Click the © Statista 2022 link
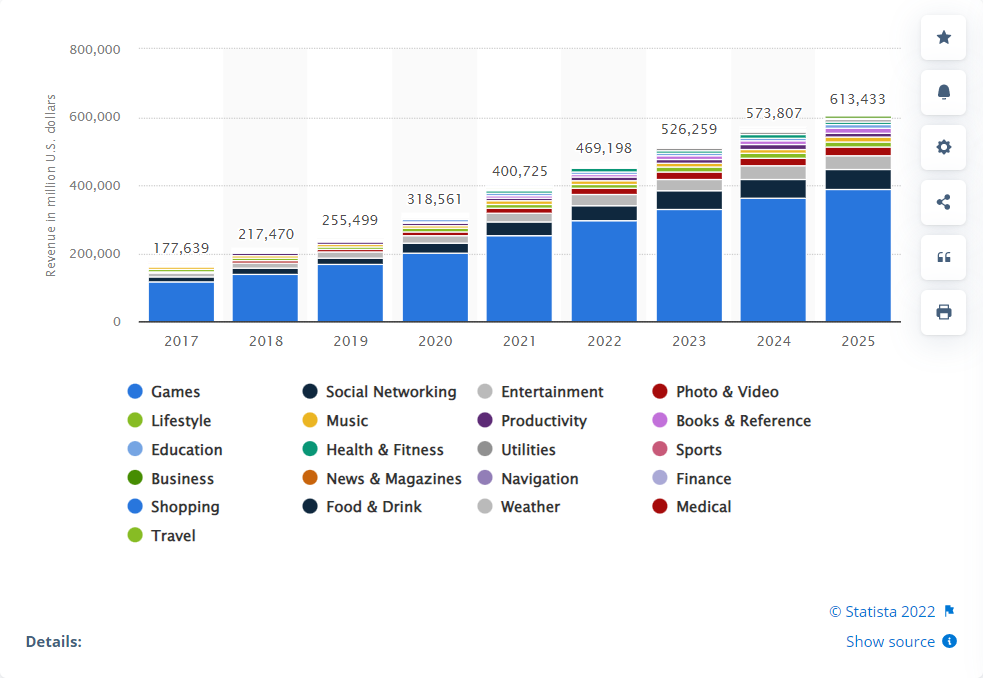This screenshot has height=678, width=983. (x=878, y=611)
